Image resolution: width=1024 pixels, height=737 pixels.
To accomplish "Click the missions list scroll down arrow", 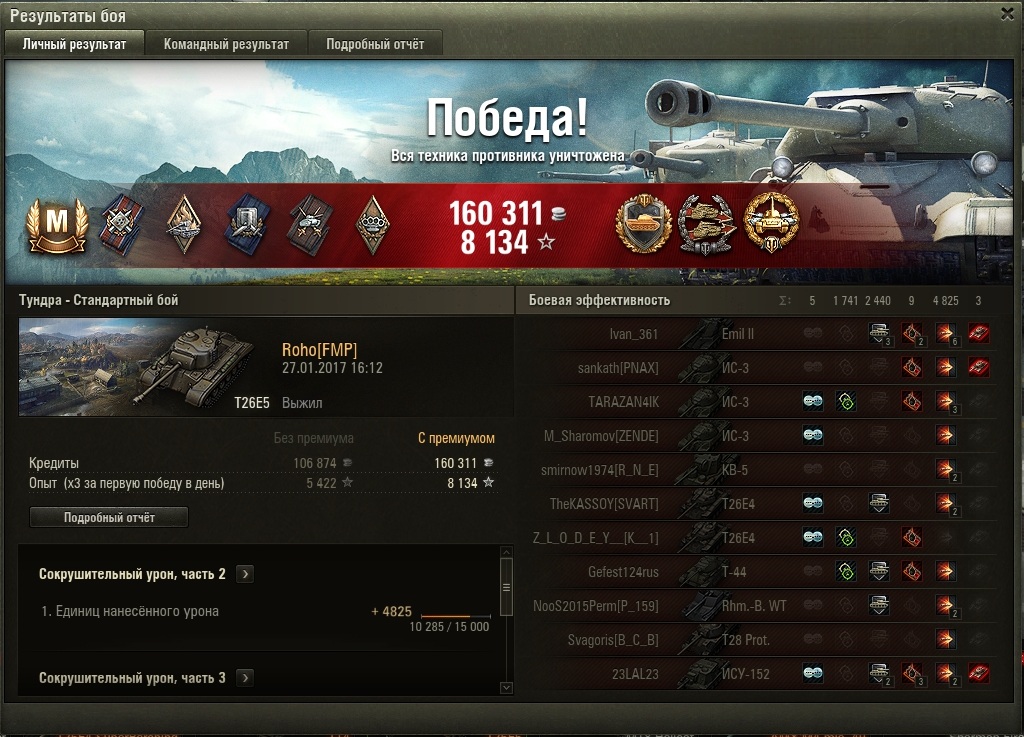I will (506, 687).
